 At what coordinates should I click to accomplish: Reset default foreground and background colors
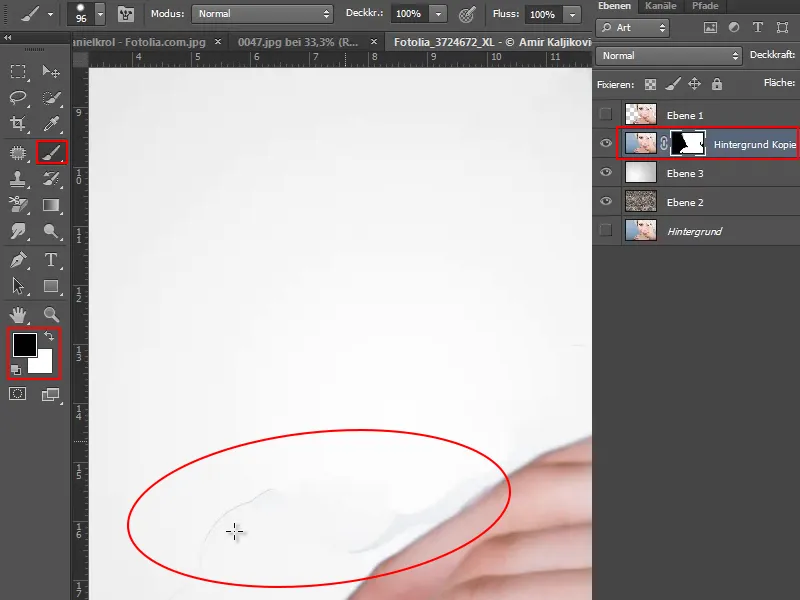coord(16,370)
